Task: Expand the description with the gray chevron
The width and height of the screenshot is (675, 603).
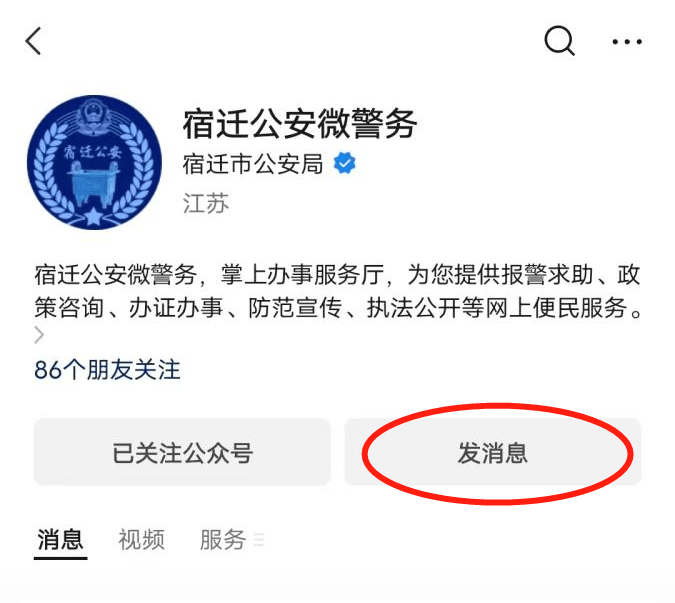Action: click(x=39, y=335)
